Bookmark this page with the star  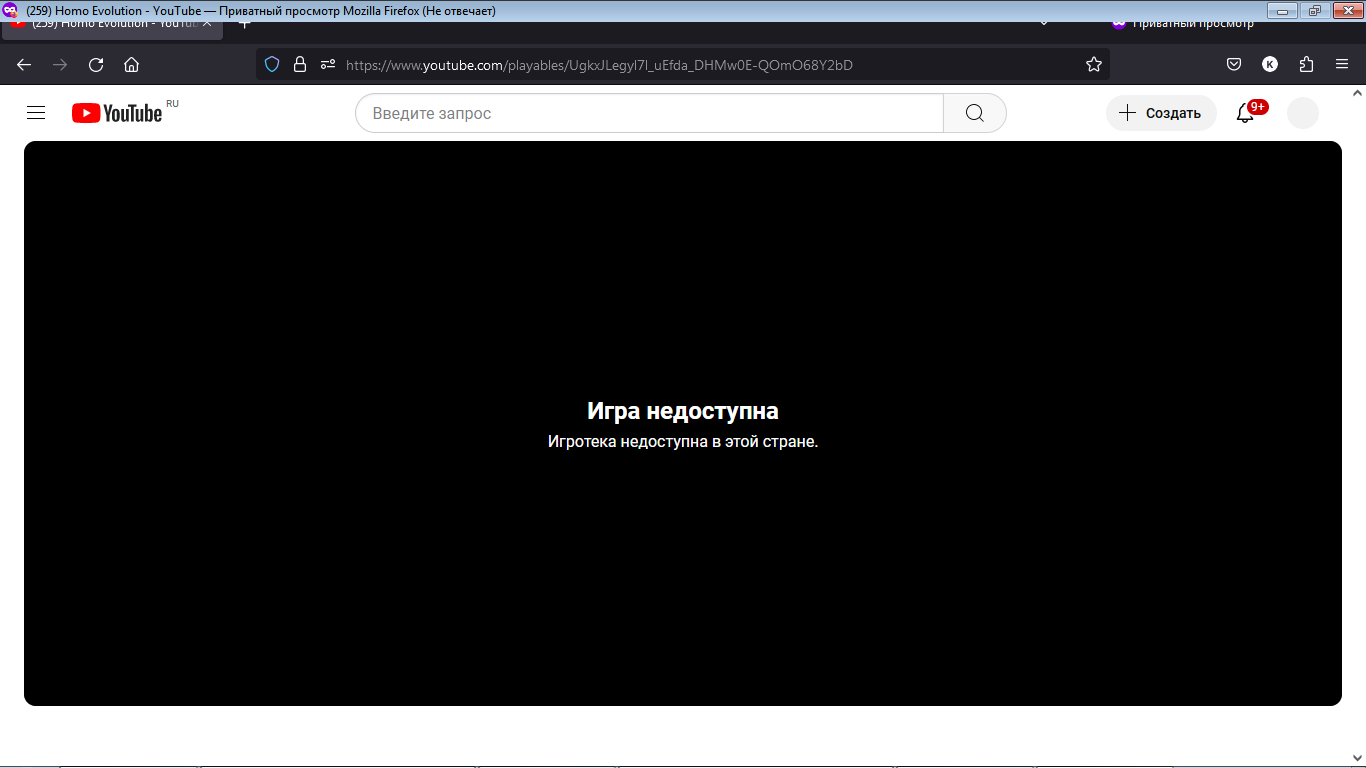1094,65
